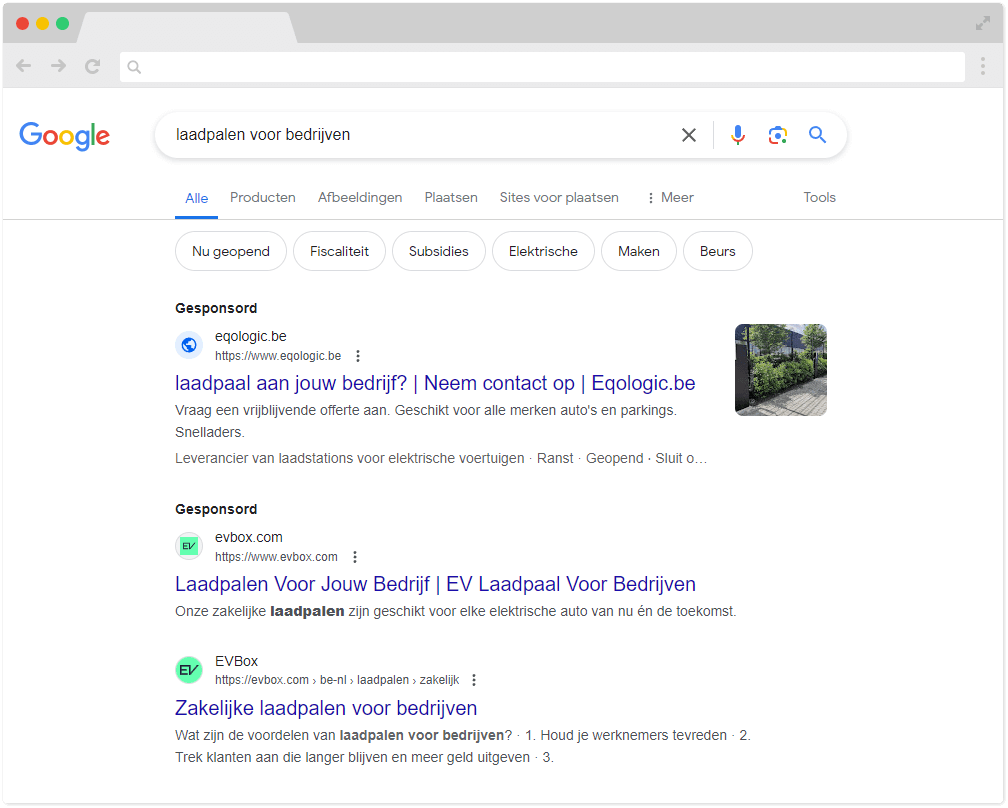Focus the browser address bar
The image size is (1008, 808).
(542, 67)
